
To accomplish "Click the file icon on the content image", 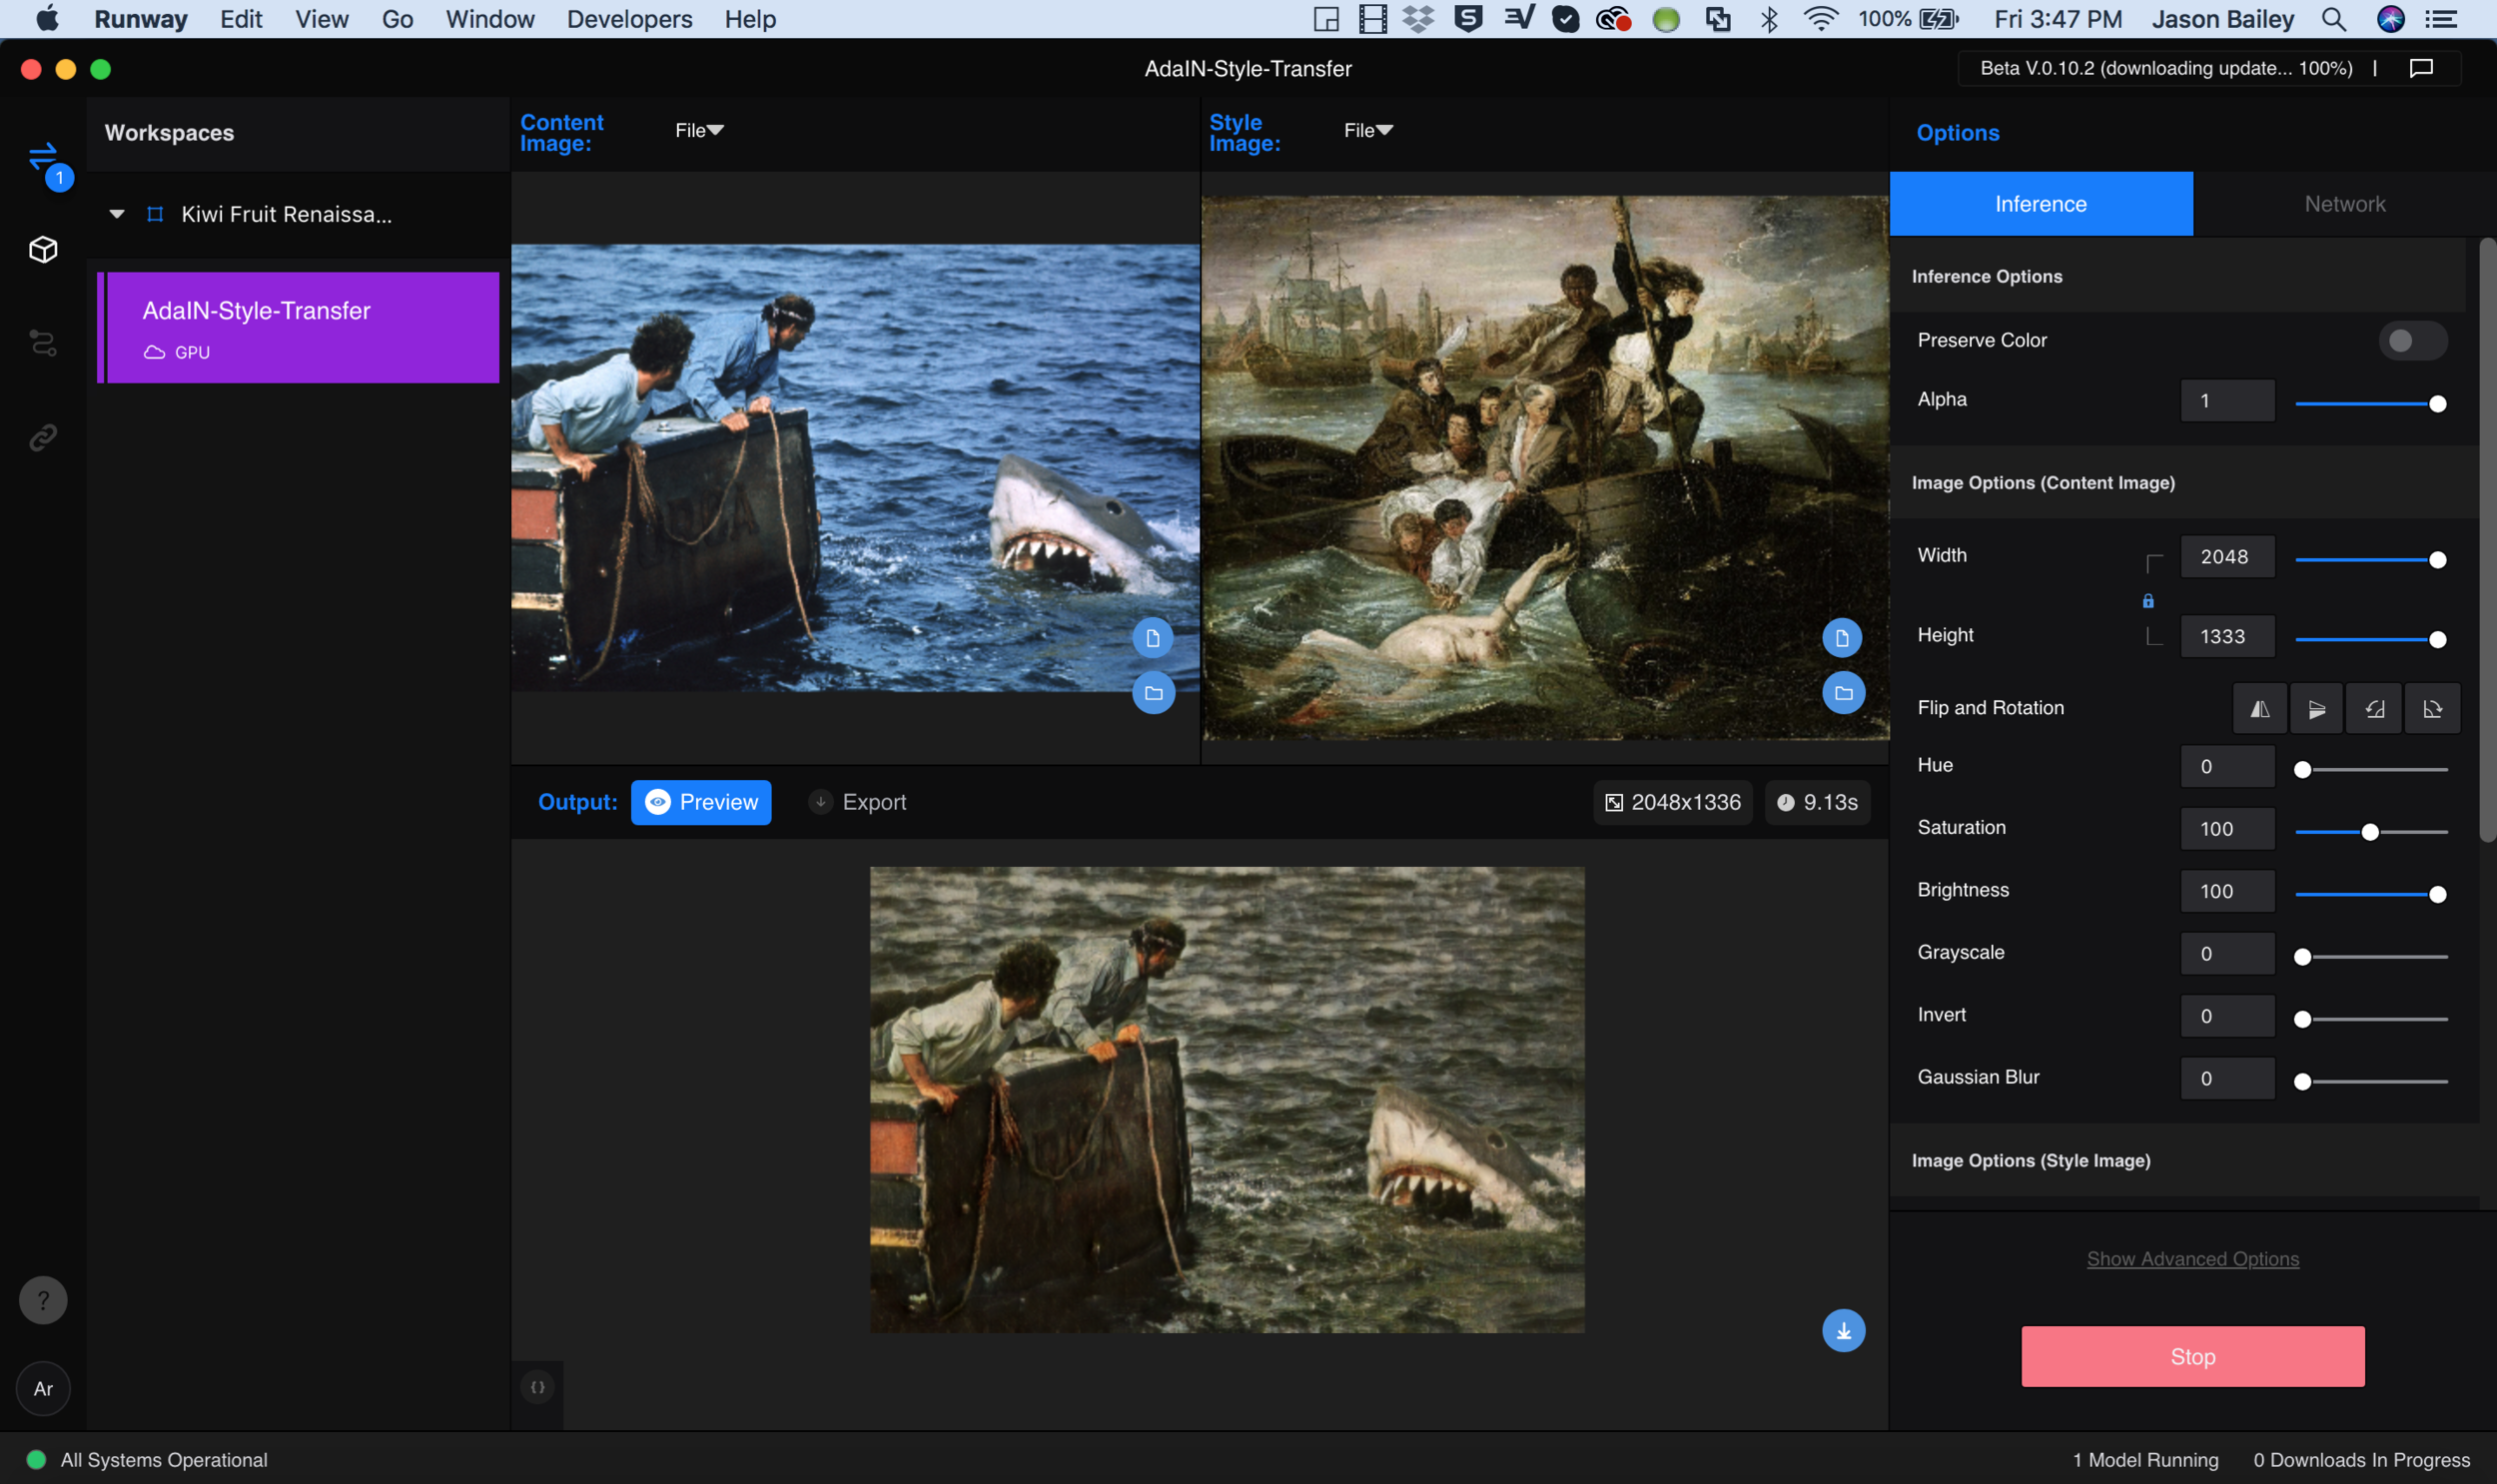I will pyautogui.click(x=1153, y=638).
